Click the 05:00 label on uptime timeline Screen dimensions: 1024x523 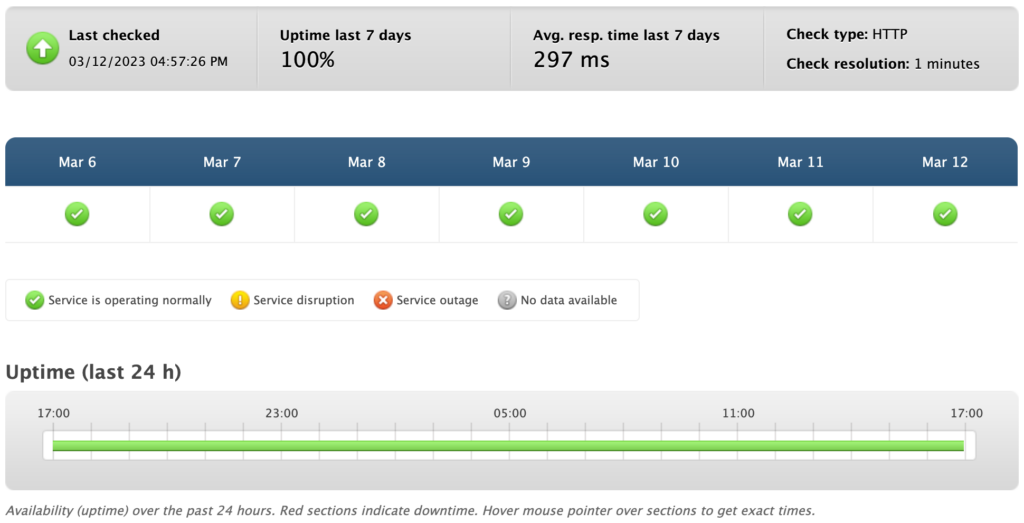click(x=510, y=413)
